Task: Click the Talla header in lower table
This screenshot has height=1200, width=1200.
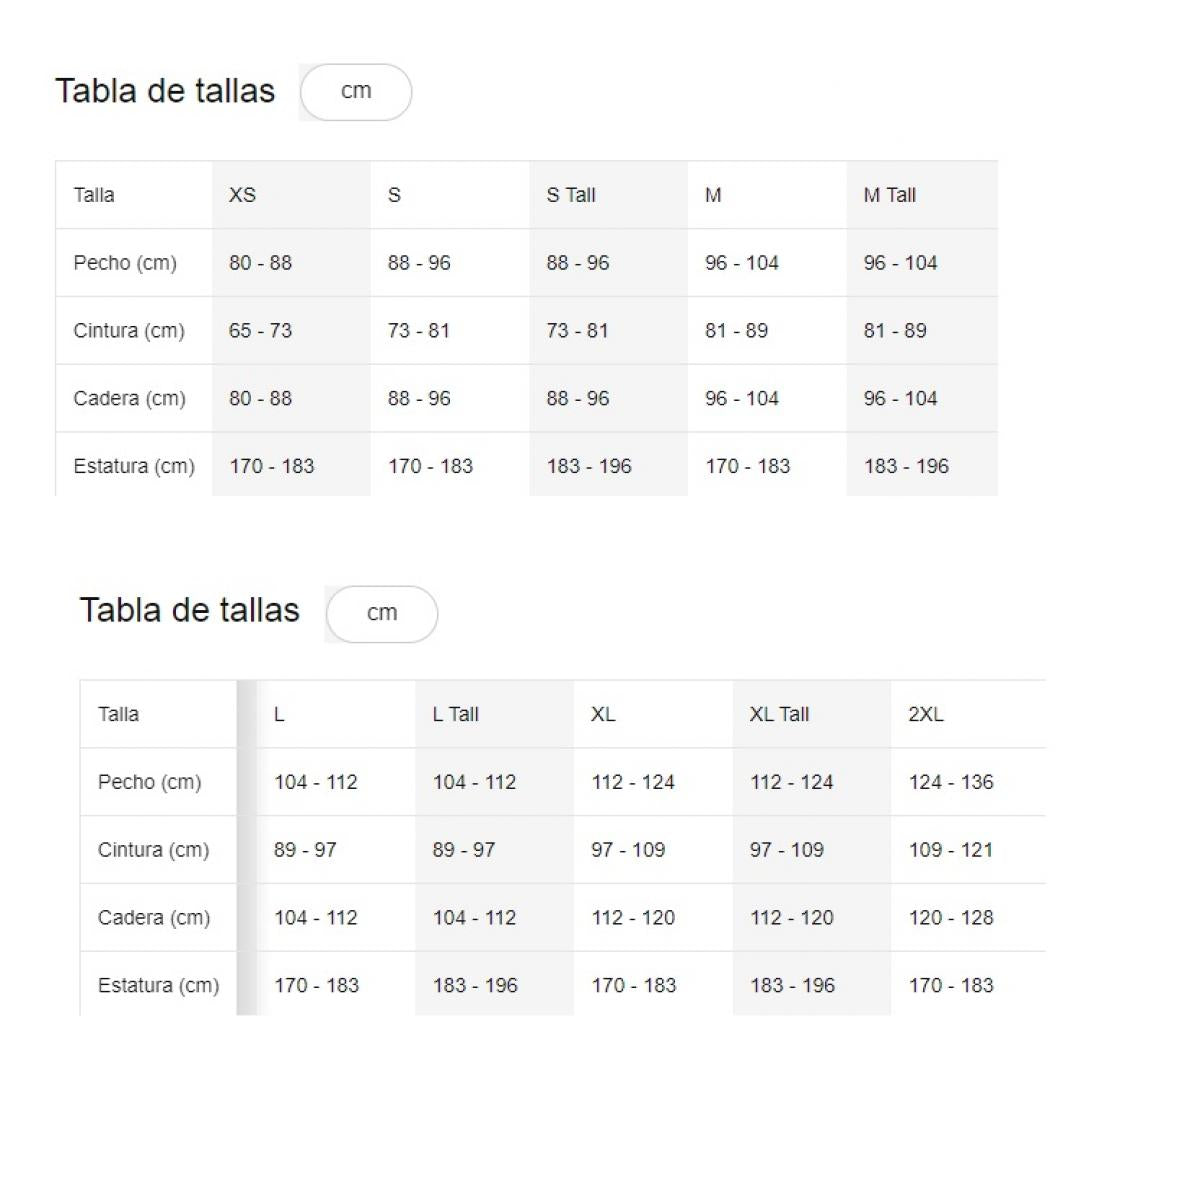Action: (118, 714)
